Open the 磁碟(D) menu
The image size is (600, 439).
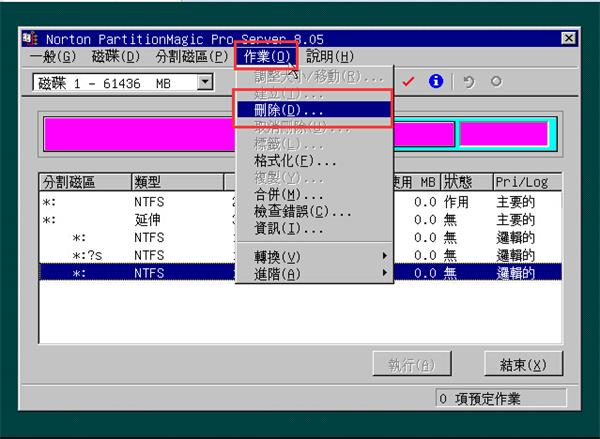[116, 57]
